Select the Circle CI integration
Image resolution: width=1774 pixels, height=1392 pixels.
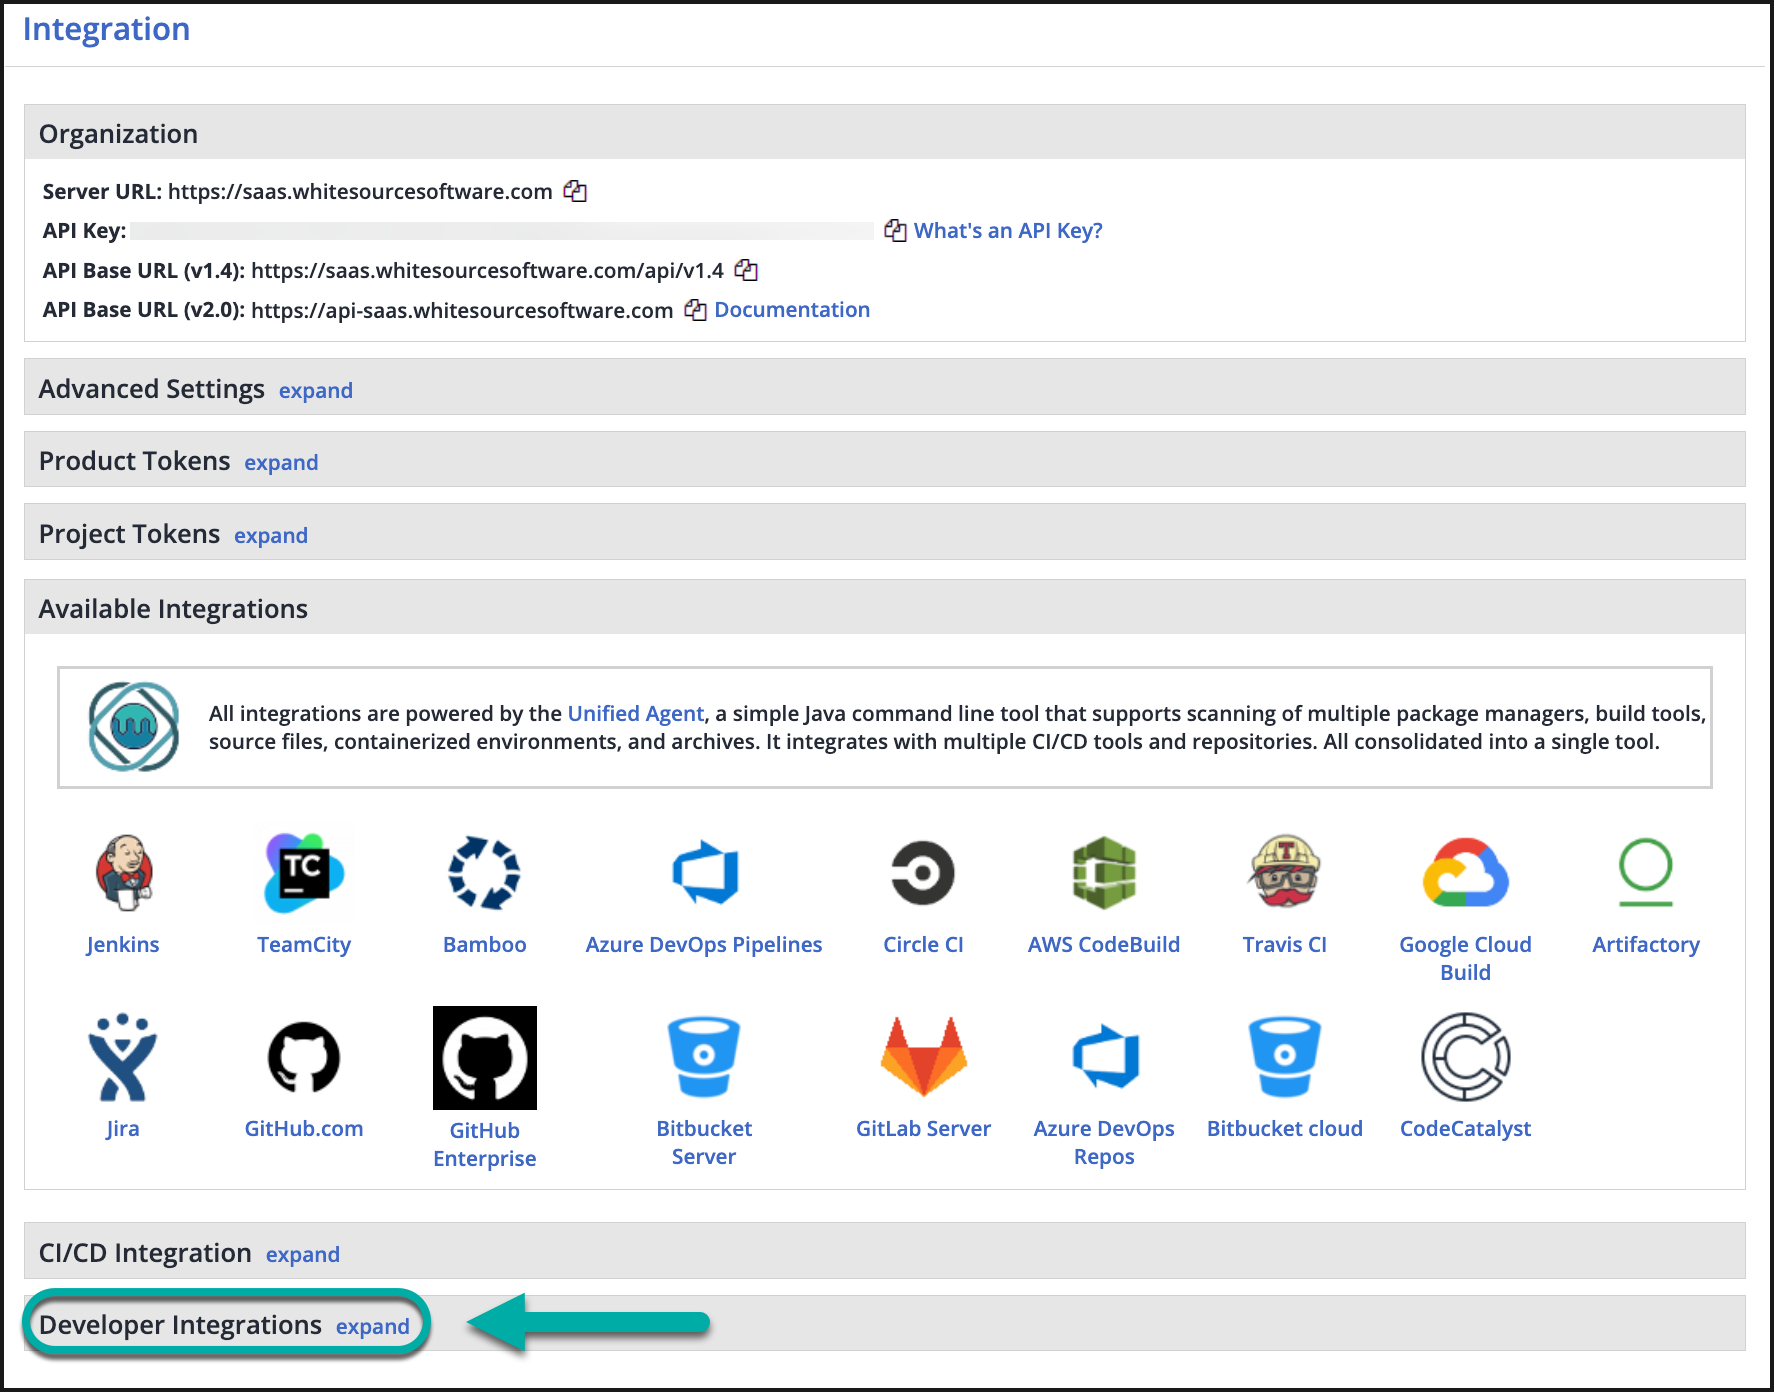(x=922, y=875)
